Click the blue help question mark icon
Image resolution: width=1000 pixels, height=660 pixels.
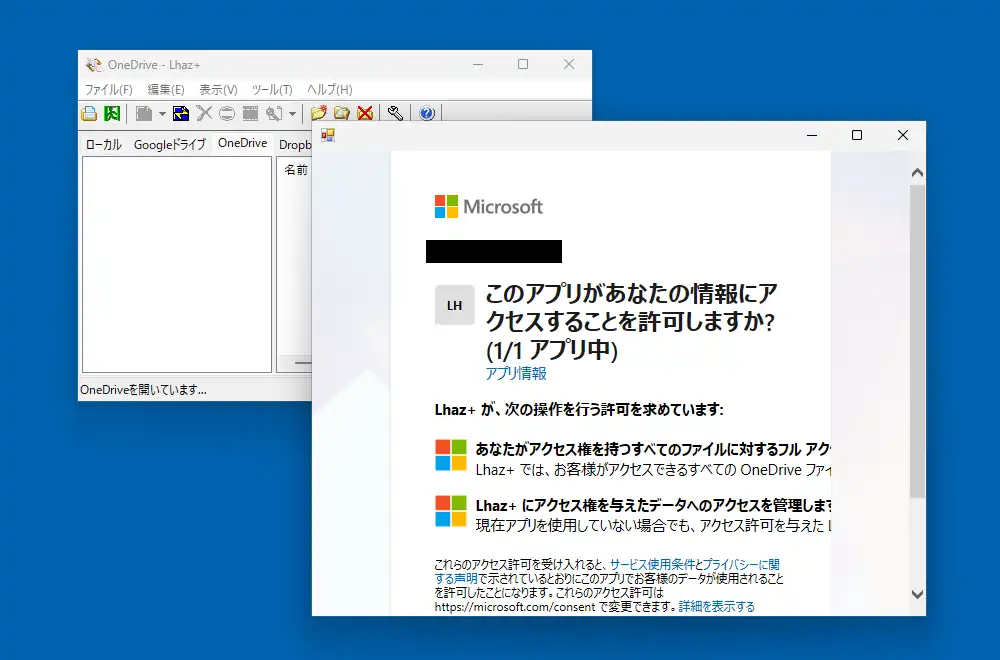427,114
